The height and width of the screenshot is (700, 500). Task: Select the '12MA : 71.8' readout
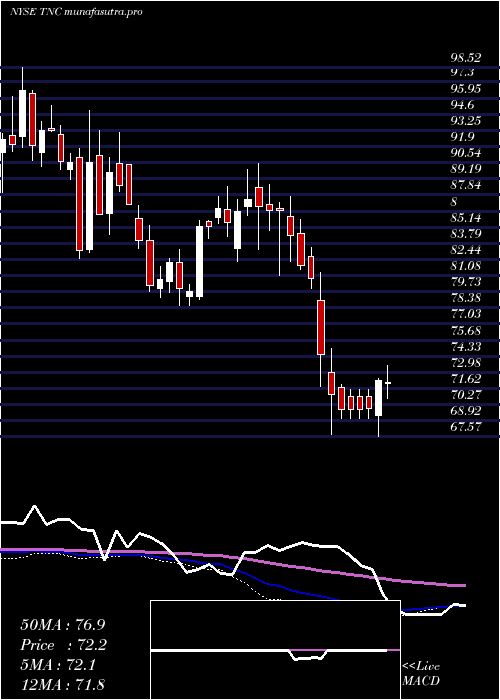pyautogui.click(x=63, y=685)
